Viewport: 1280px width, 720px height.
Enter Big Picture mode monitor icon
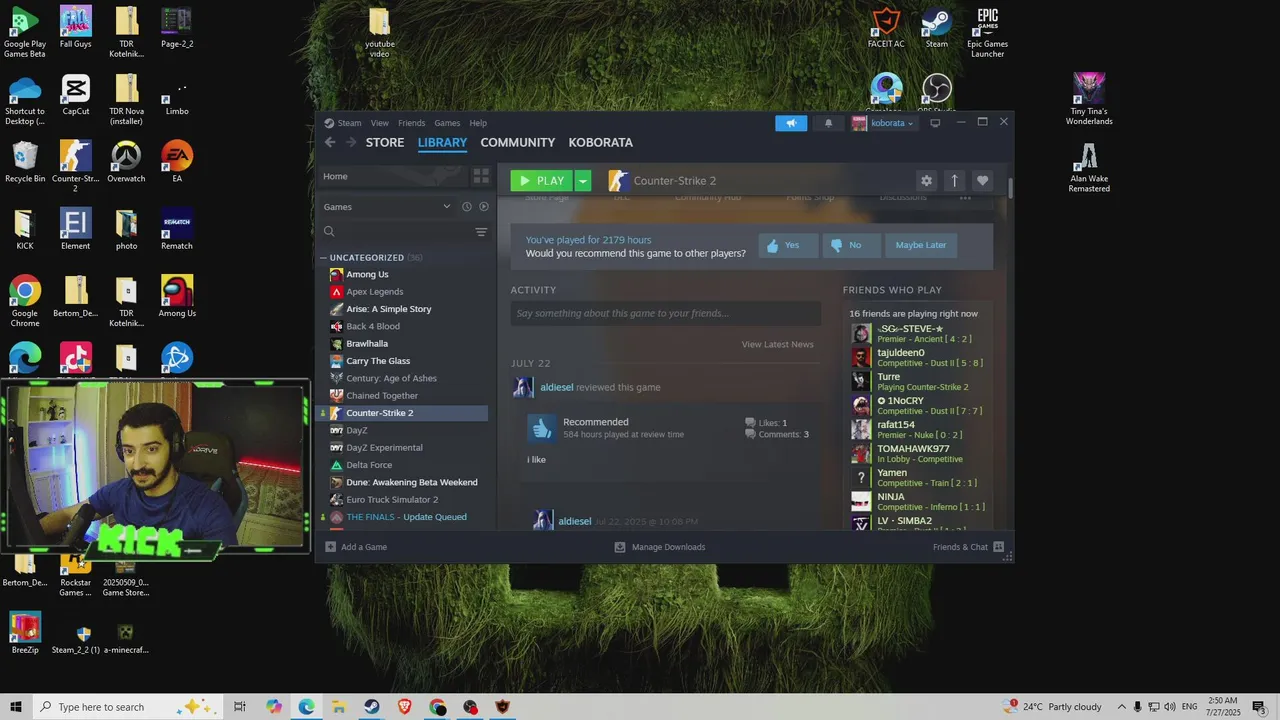pos(935,123)
